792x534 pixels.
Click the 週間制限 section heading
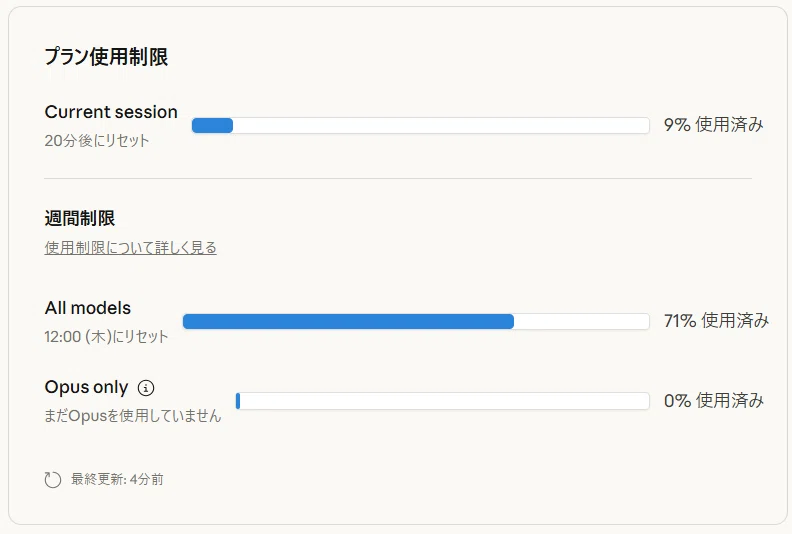point(80,218)
